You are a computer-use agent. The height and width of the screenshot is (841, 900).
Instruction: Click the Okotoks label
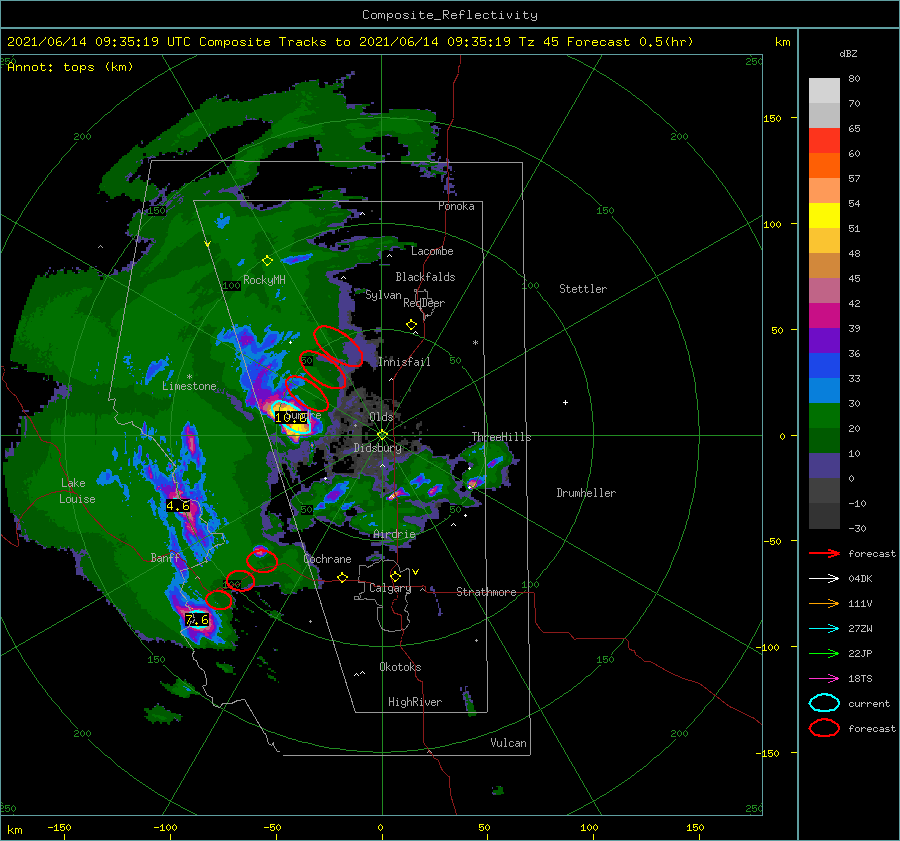click(400, 667)
